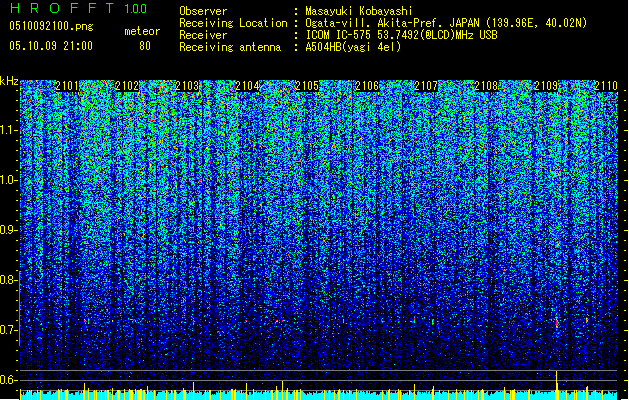Select the Ogata-vill. Akita-Pref. JAPAN location text
Screen dimensions: 629x400
[x=446, y=23]
